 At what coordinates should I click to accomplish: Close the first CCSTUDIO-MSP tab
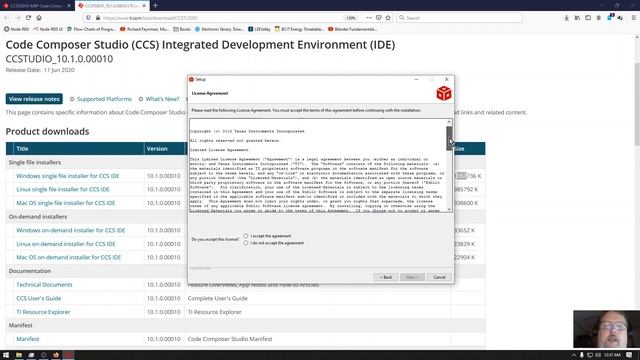pyautogui.click(x=69, y=6)
